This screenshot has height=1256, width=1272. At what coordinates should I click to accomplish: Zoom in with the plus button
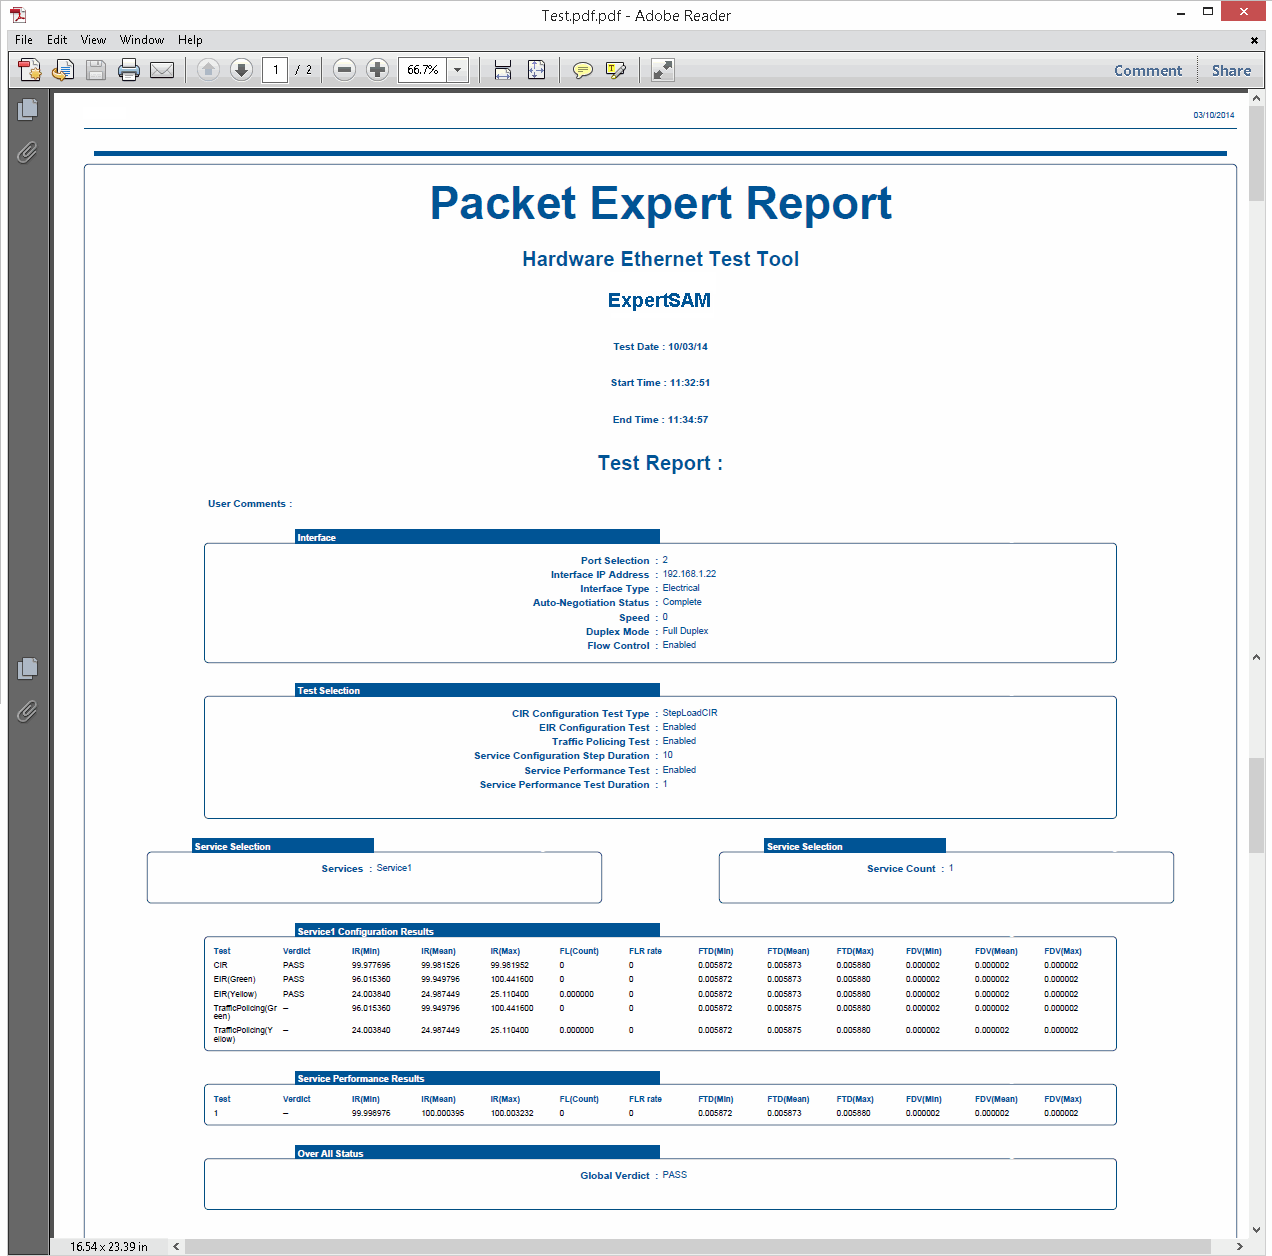tap(377, 70)
